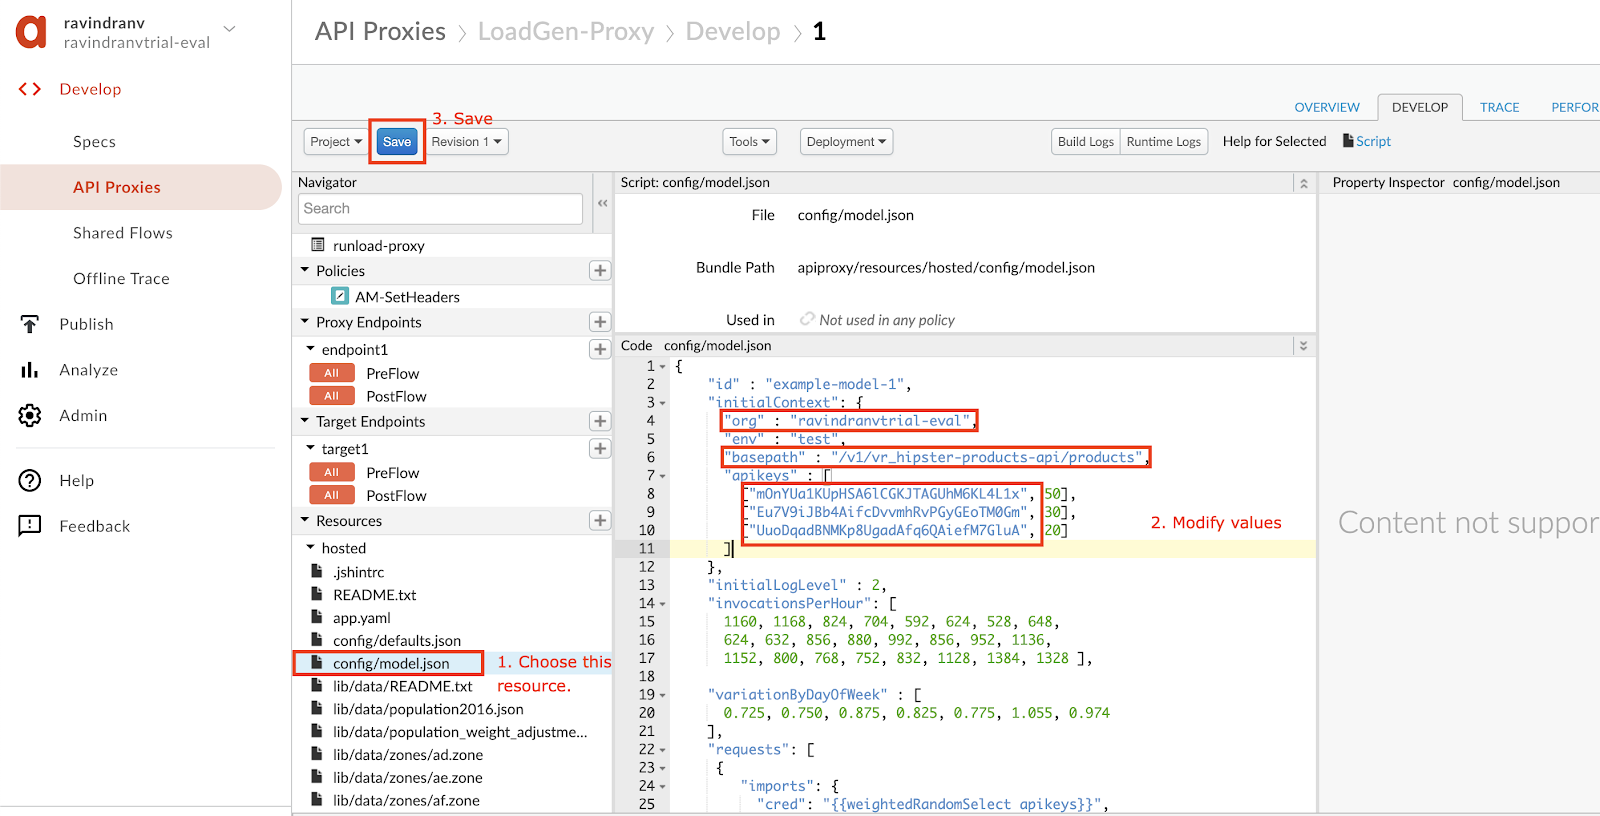
Task: Click the Build Logs button
Action: click(x=1086, y=142)
